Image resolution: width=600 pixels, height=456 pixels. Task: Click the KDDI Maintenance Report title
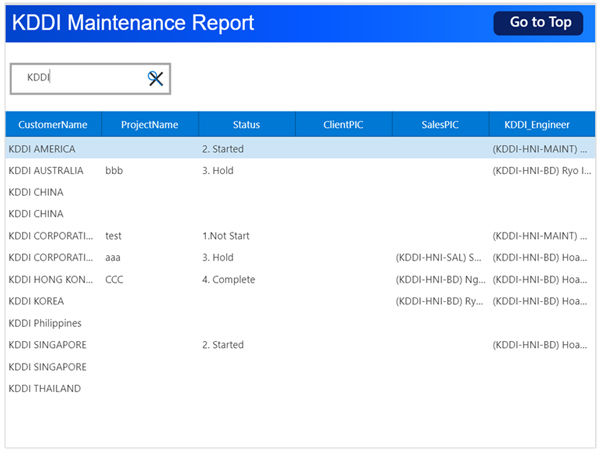(133, 23)
